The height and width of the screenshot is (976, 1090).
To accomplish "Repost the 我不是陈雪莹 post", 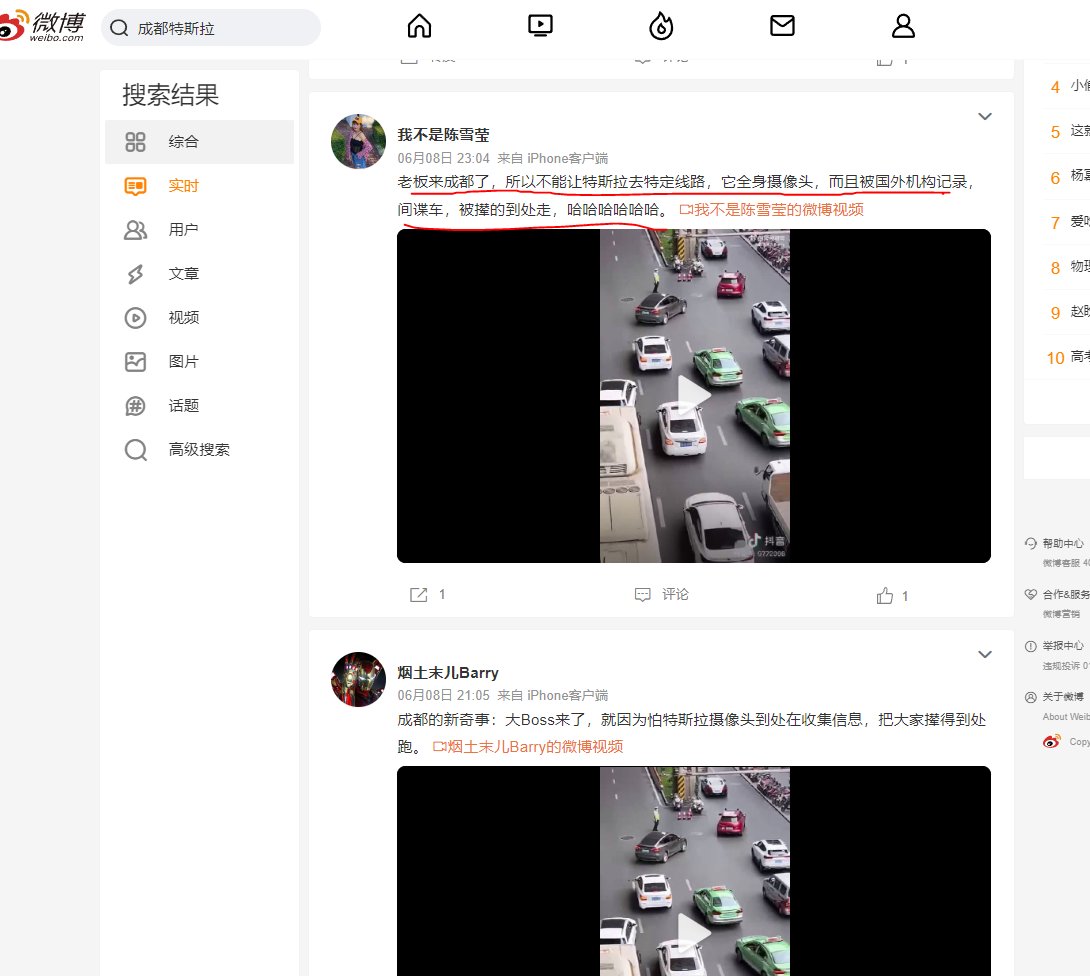I will [x=427, y=594].
